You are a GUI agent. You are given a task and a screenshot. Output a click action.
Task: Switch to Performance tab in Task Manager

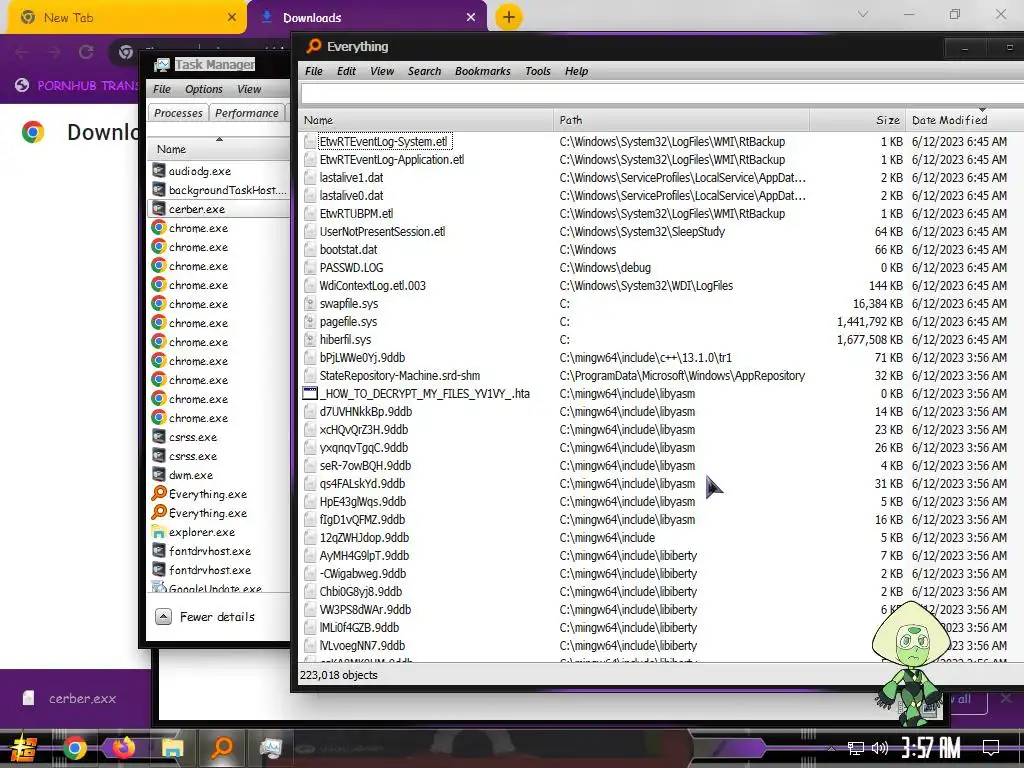[x=247, y=113]
